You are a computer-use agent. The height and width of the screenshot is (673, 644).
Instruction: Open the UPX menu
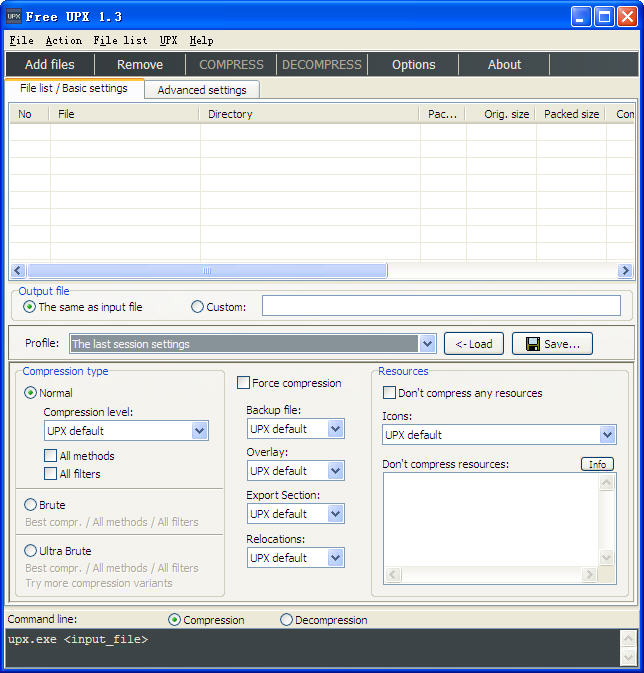click(168, 41)
